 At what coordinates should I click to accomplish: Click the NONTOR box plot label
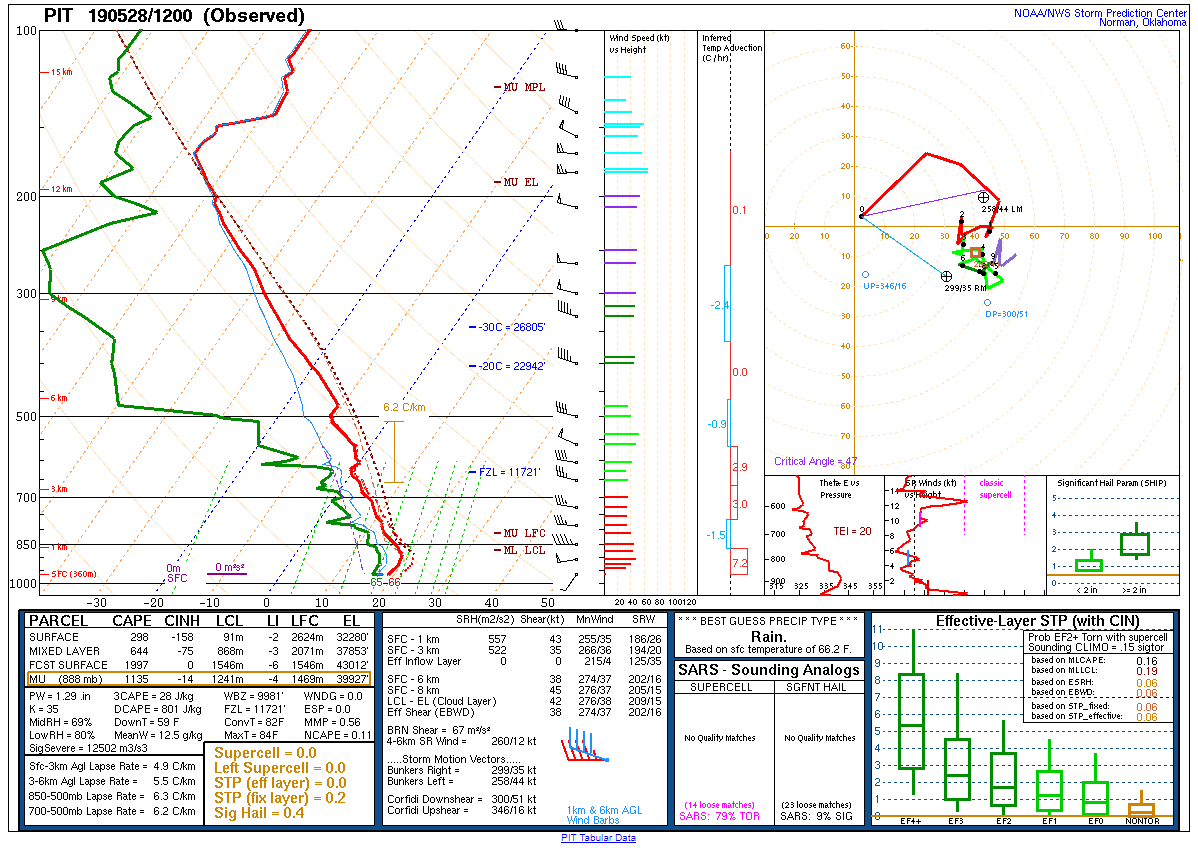(x=1142, y=821)
